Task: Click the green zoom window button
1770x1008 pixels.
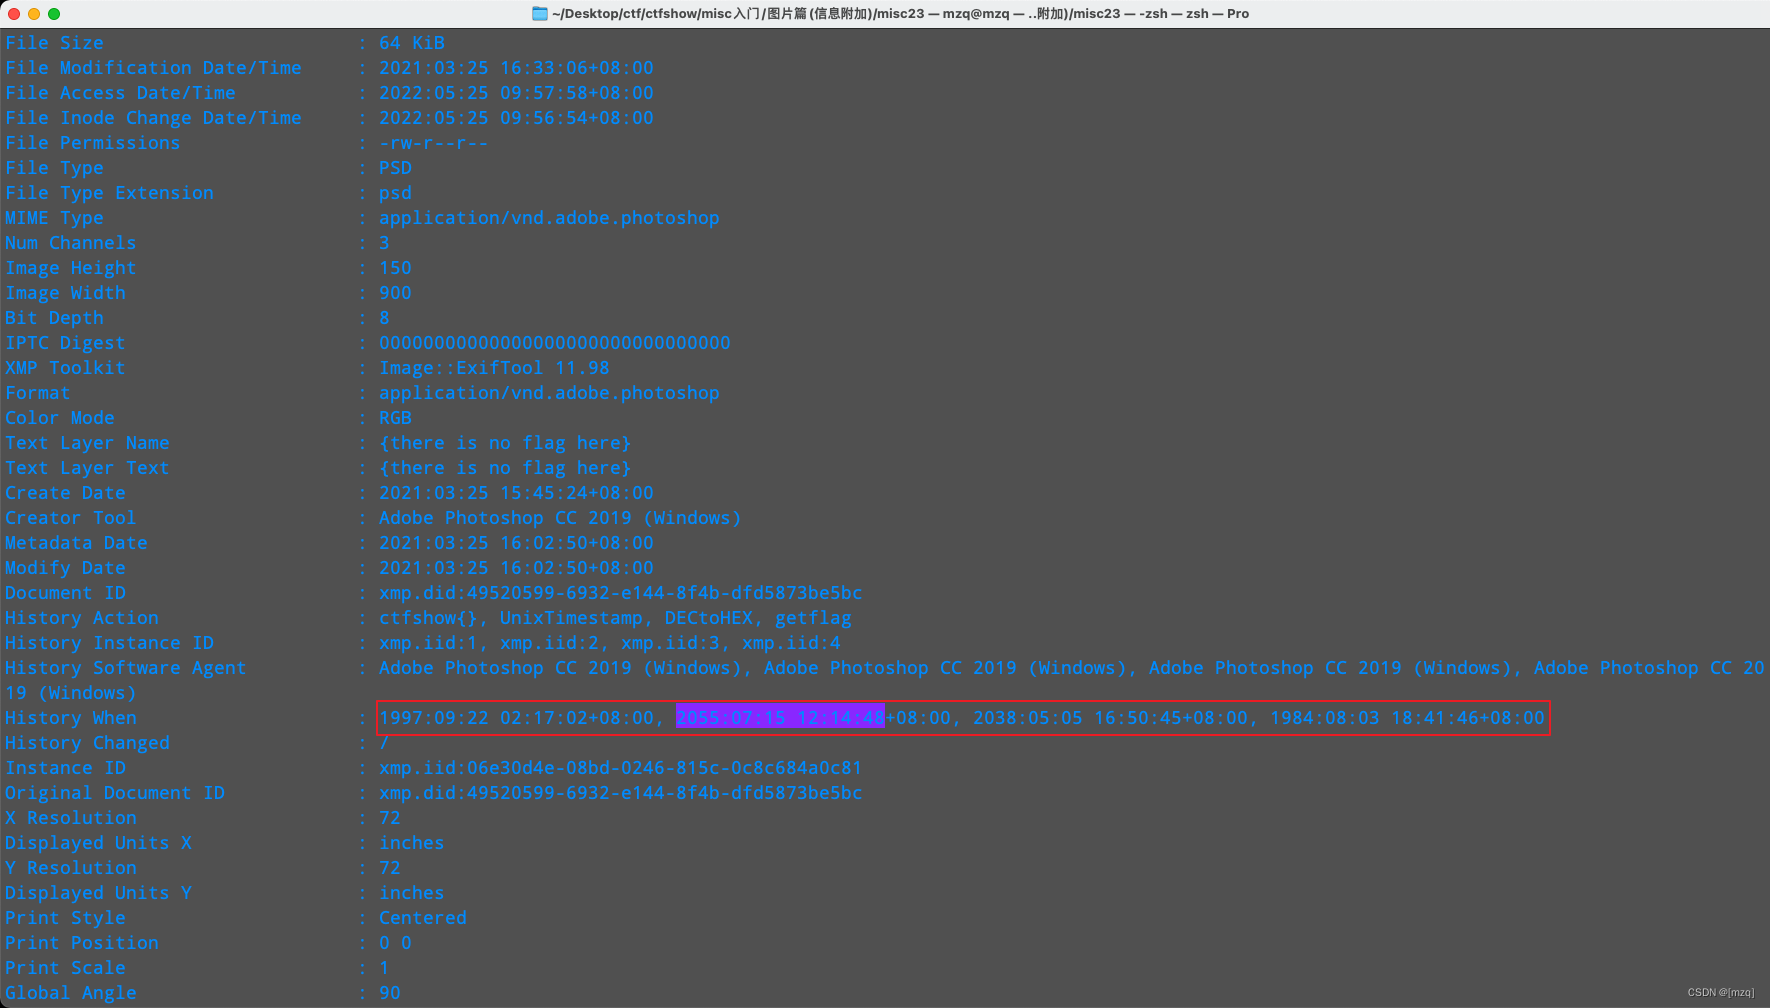Action: [x=54, y=14]
